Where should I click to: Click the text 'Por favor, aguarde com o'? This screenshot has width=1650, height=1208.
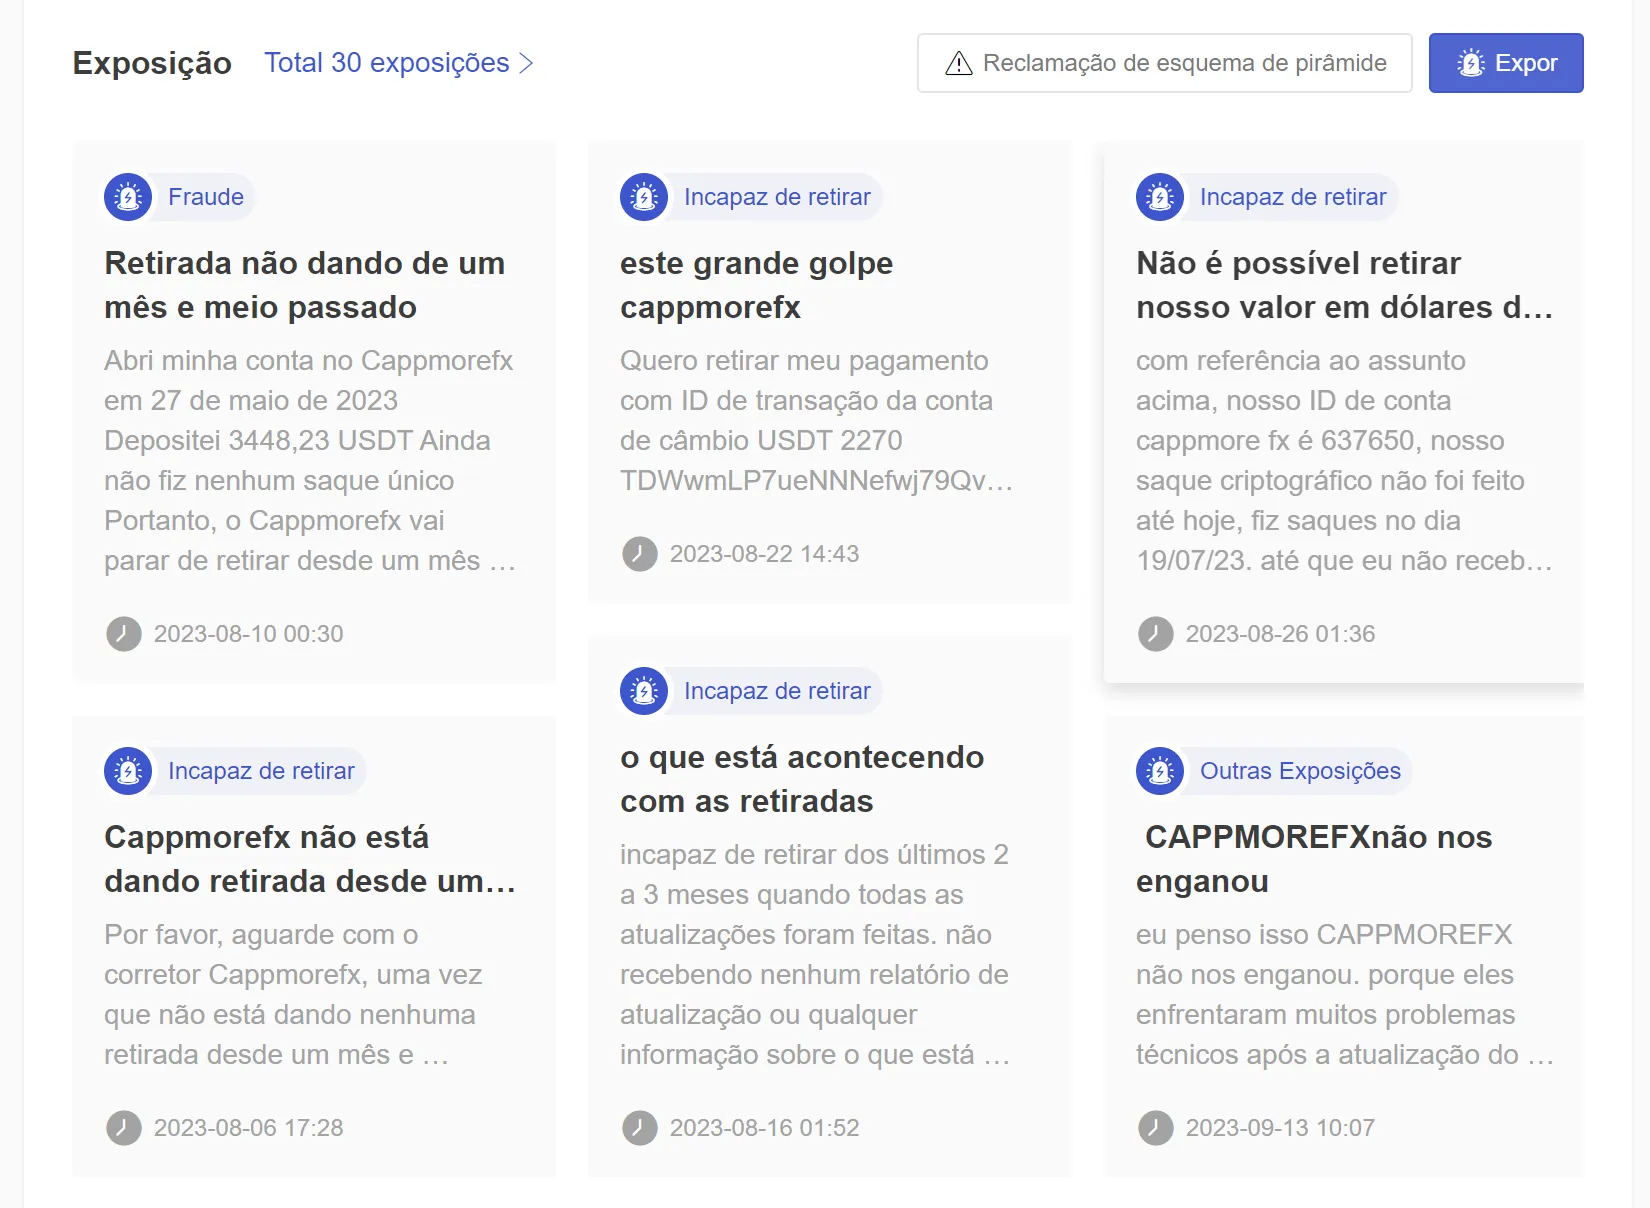261,935
